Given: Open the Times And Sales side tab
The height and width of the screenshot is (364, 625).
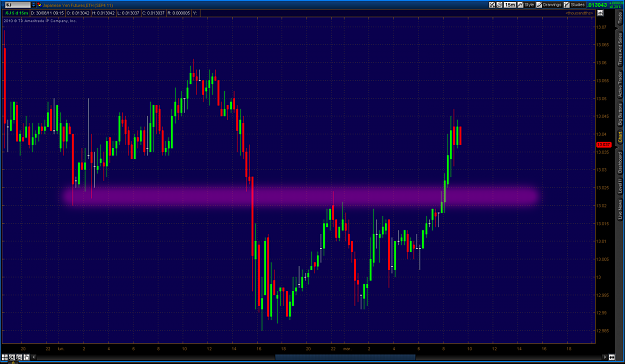Looking at the screenshot, I should tap(620, 49).
